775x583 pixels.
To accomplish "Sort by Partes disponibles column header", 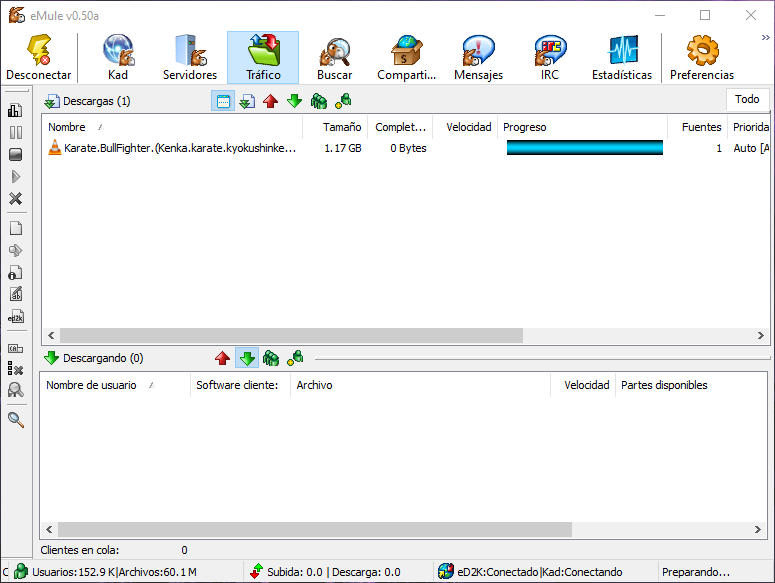I will tap(692, 385).
